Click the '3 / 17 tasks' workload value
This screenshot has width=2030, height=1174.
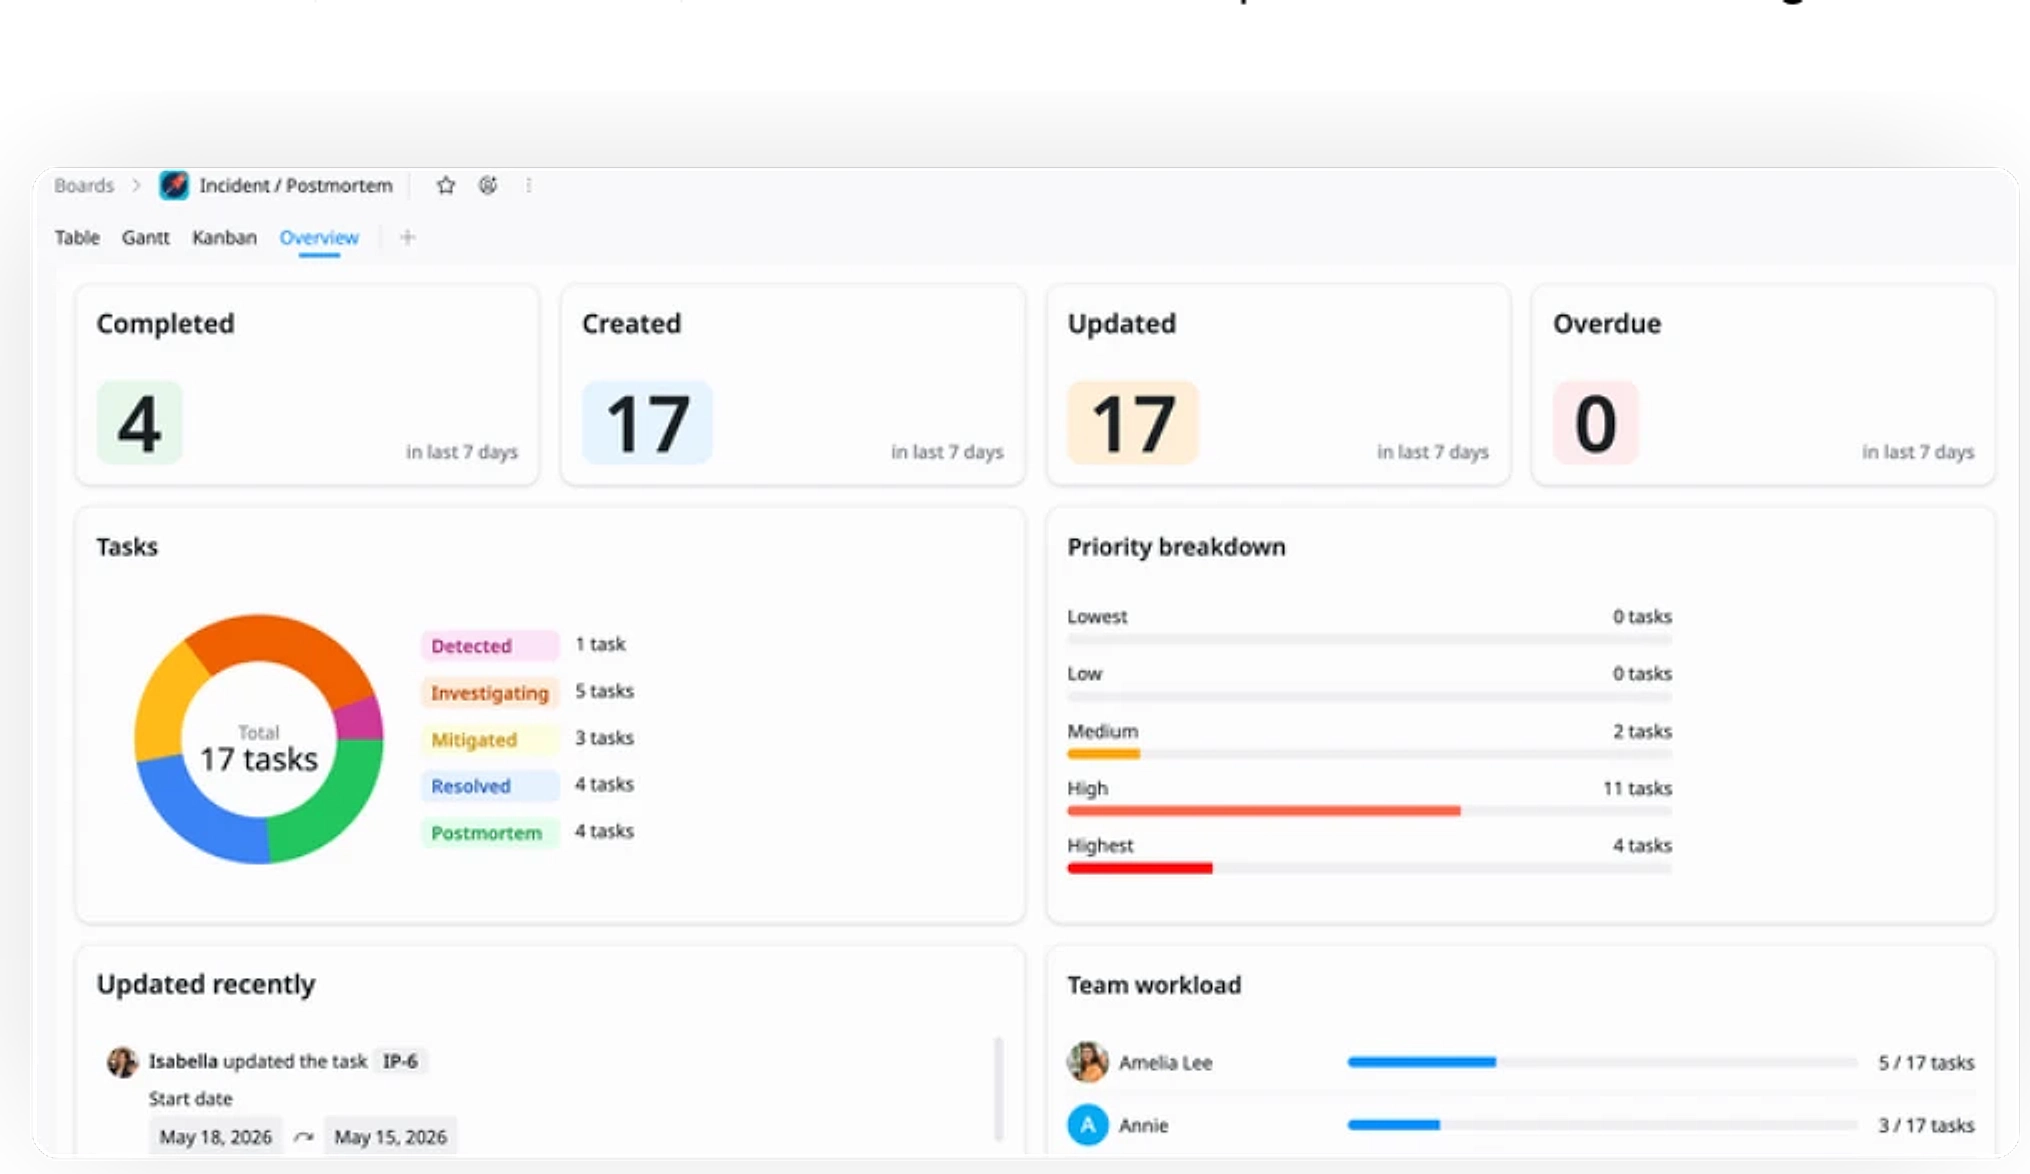click(1926, 1125)
